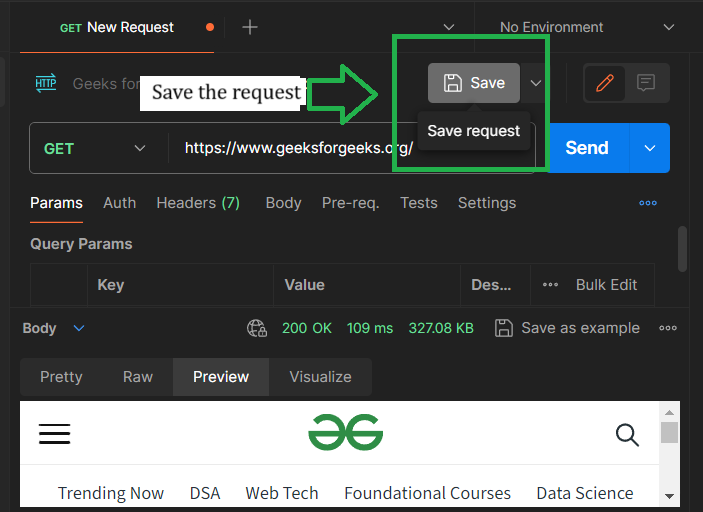Open query params column options dots

point(551,285)
